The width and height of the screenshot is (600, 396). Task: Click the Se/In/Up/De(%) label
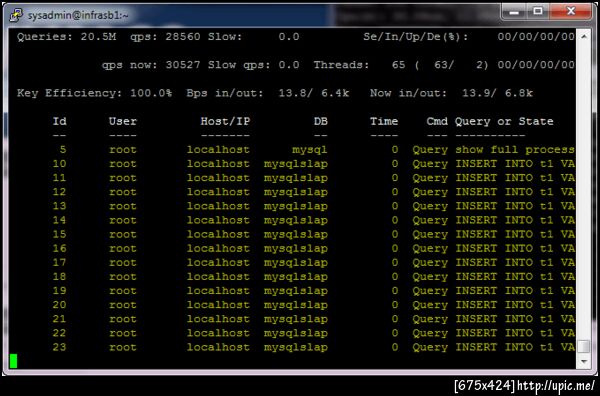(416, 37)
